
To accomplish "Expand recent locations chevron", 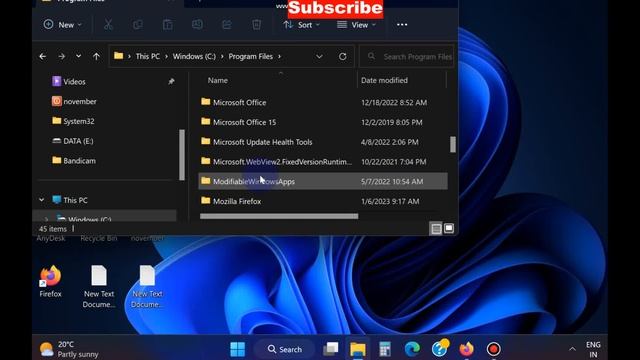I will (x=78, y=56).
